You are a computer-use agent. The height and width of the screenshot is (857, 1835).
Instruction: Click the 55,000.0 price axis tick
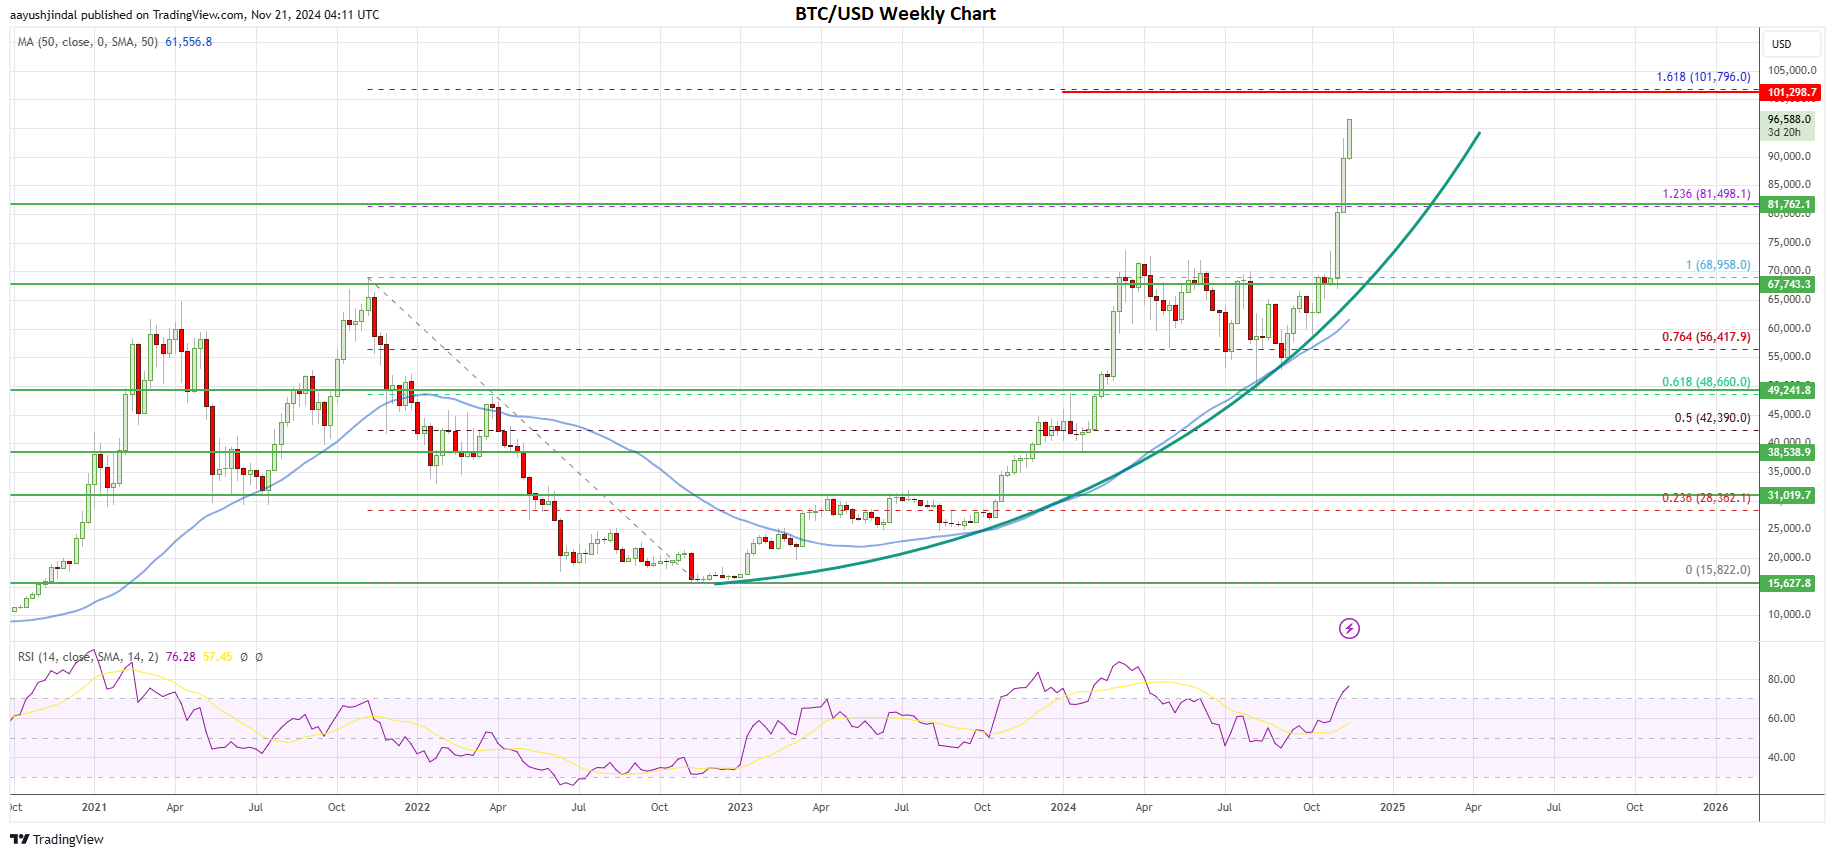(1789, 356)
